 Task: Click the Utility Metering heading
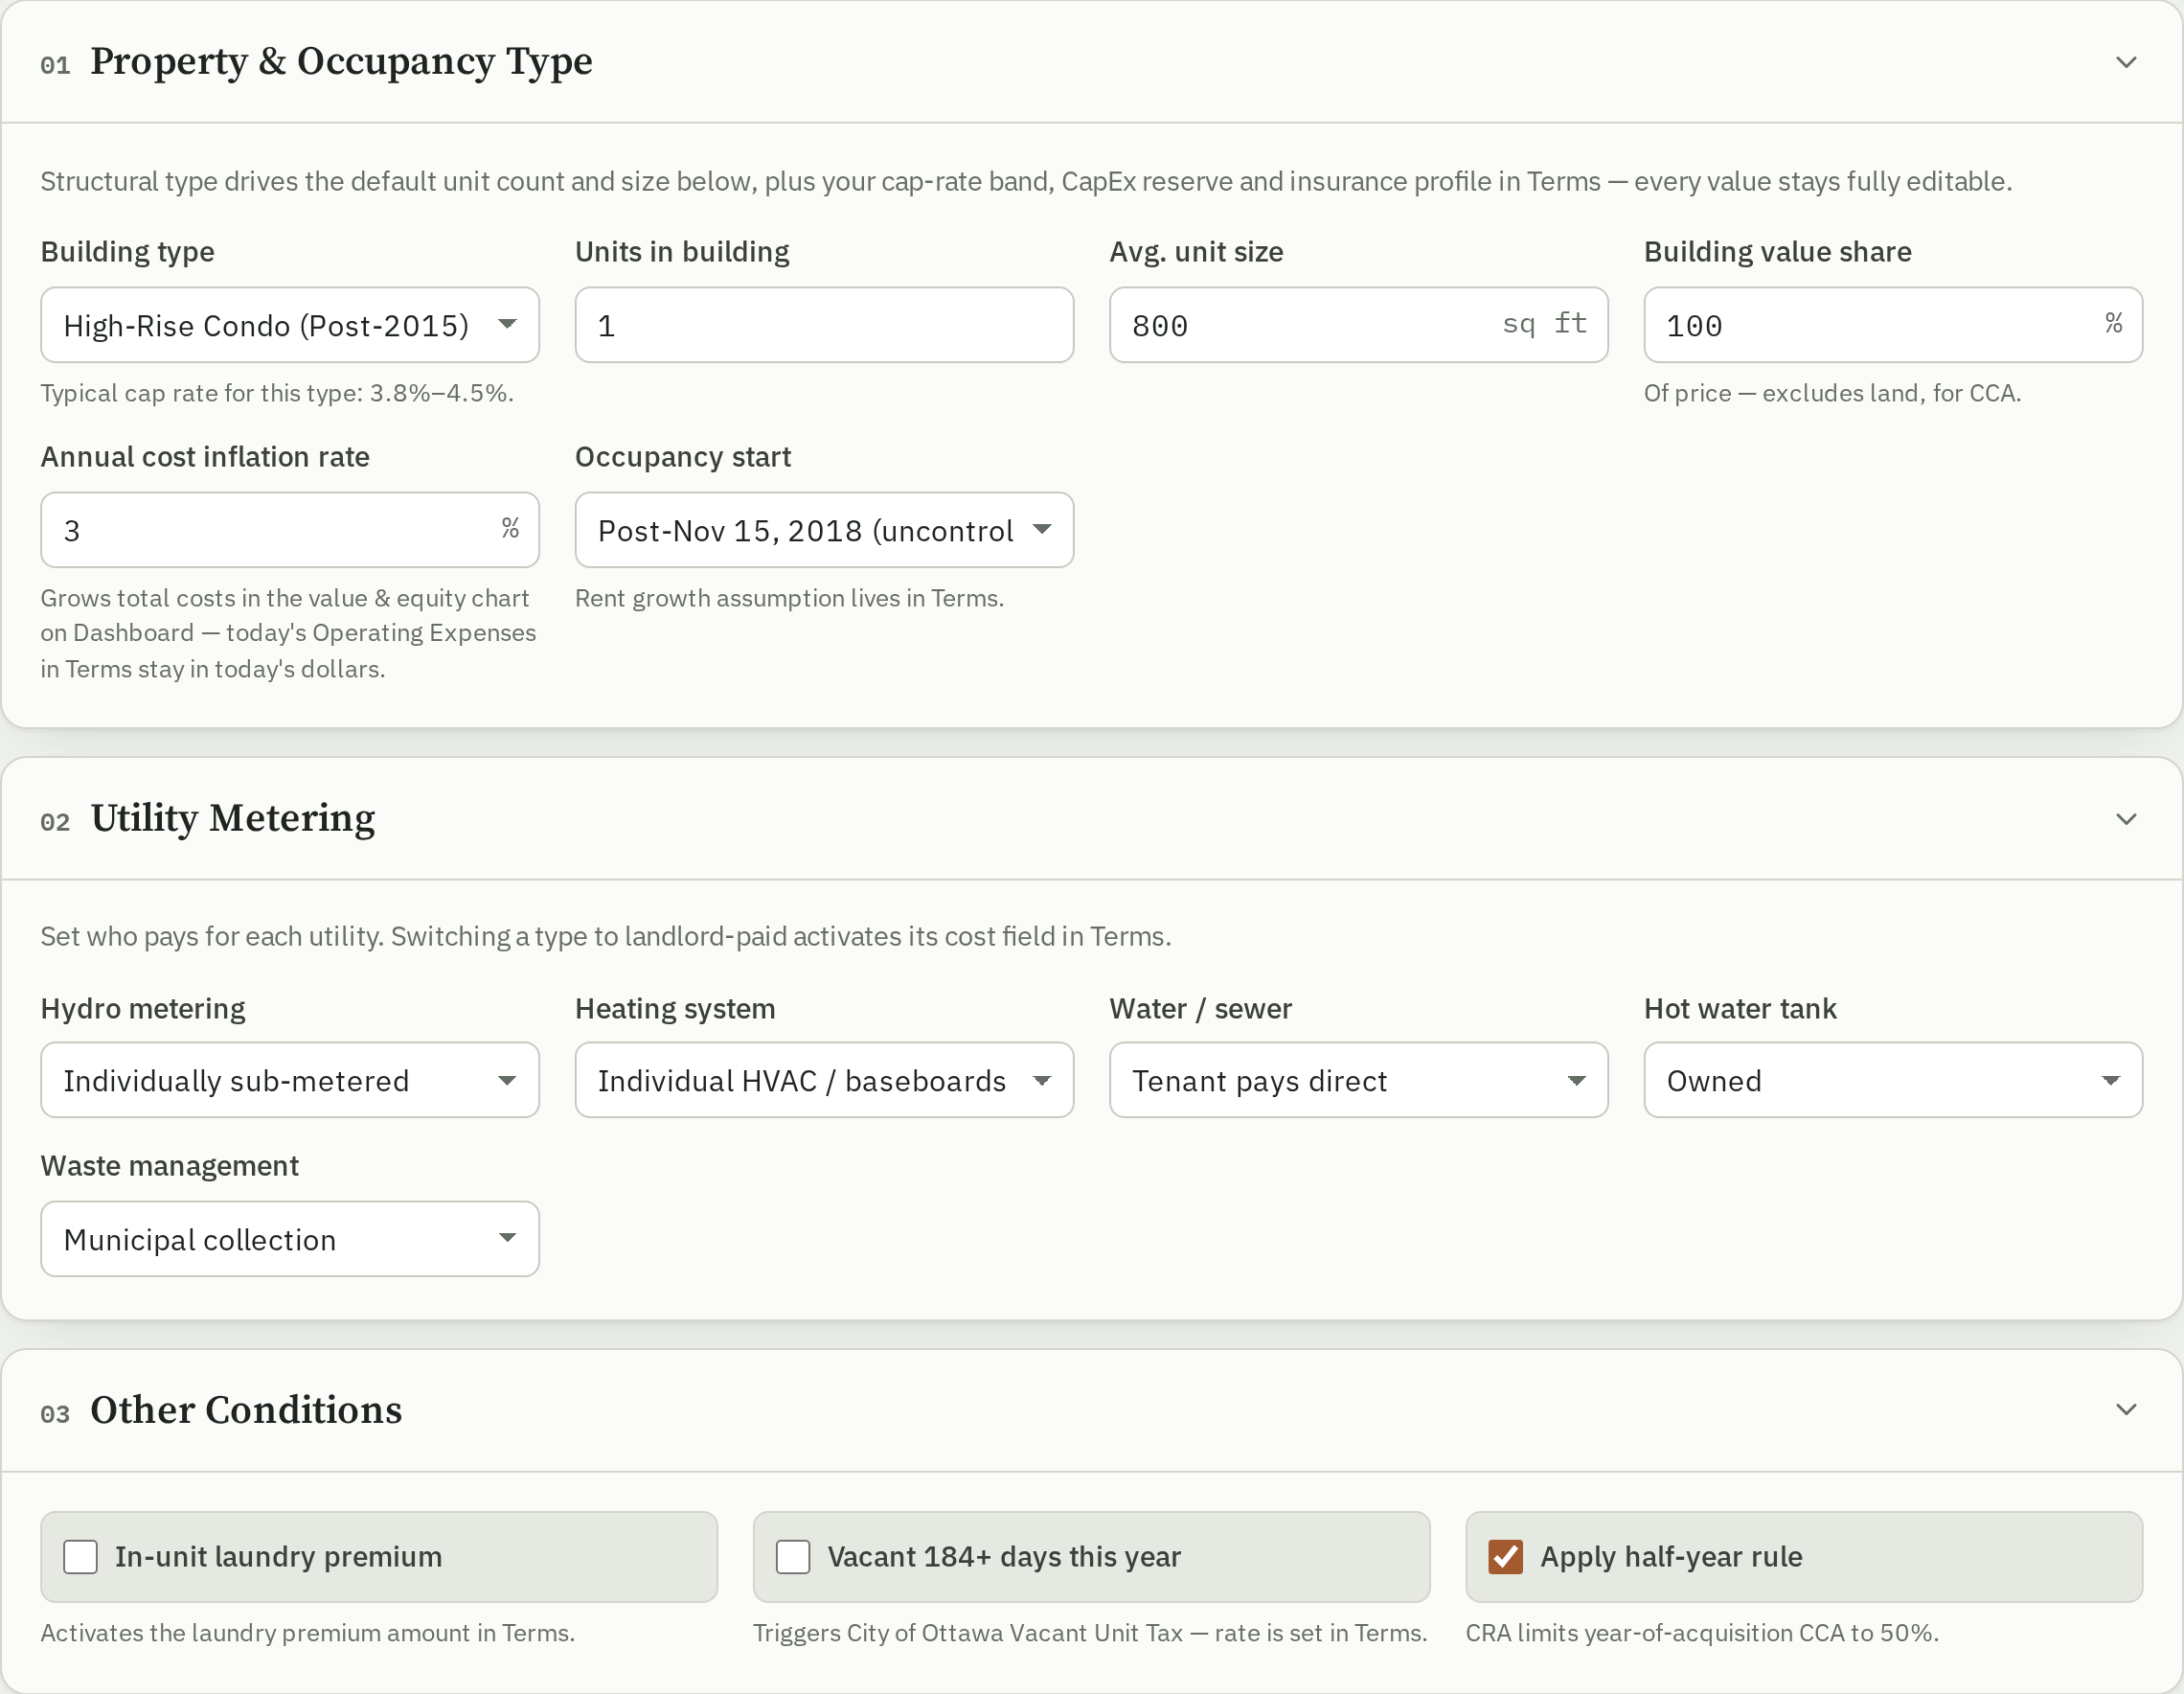tap(233, 819)
